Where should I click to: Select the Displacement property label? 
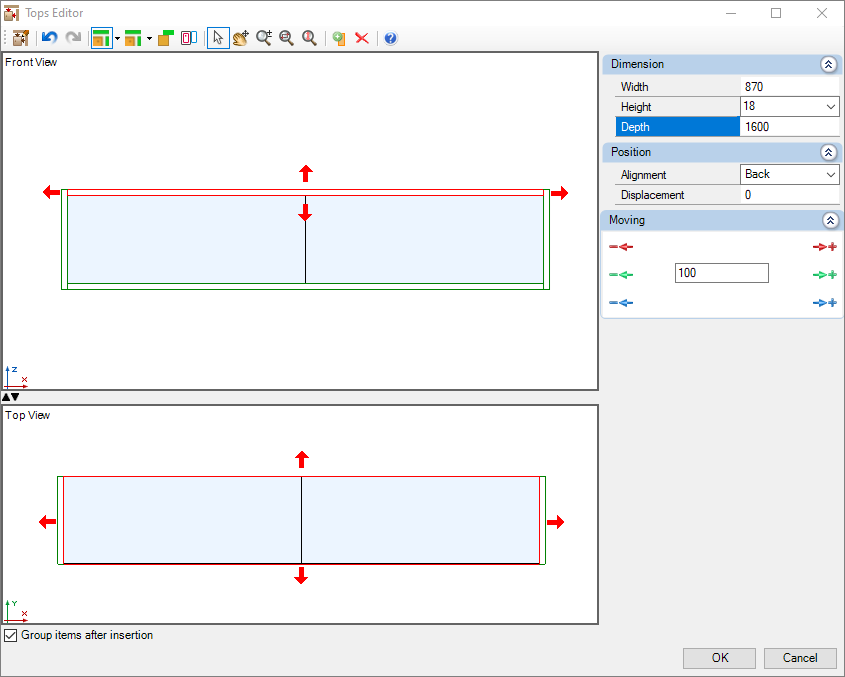point(653,195)
